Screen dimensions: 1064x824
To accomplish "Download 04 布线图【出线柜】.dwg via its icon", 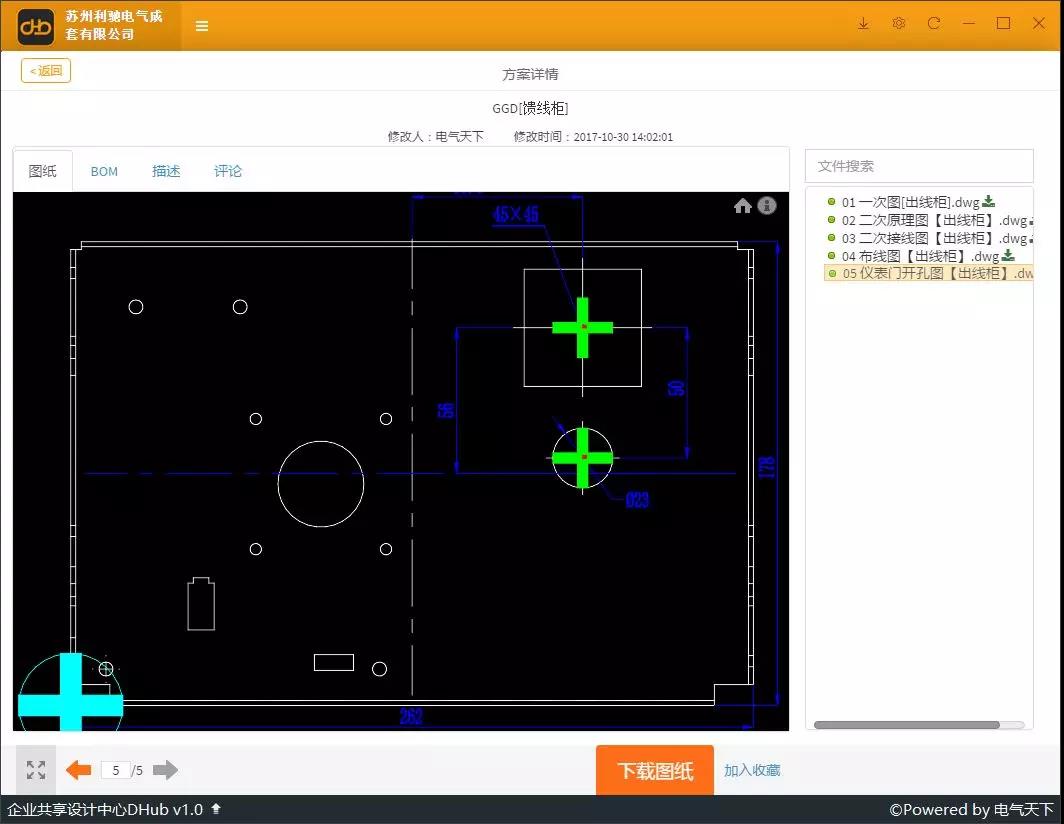I will 1008,255.
